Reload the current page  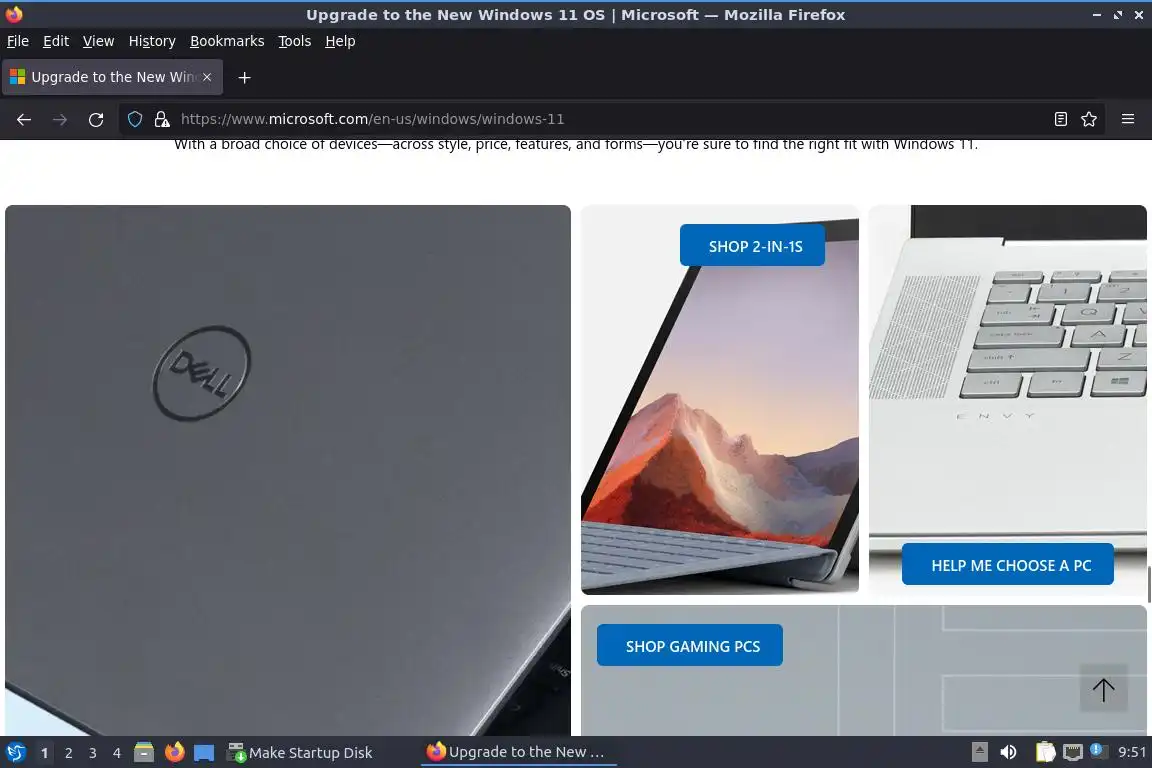pyautogui.click(x=96, y=119)
